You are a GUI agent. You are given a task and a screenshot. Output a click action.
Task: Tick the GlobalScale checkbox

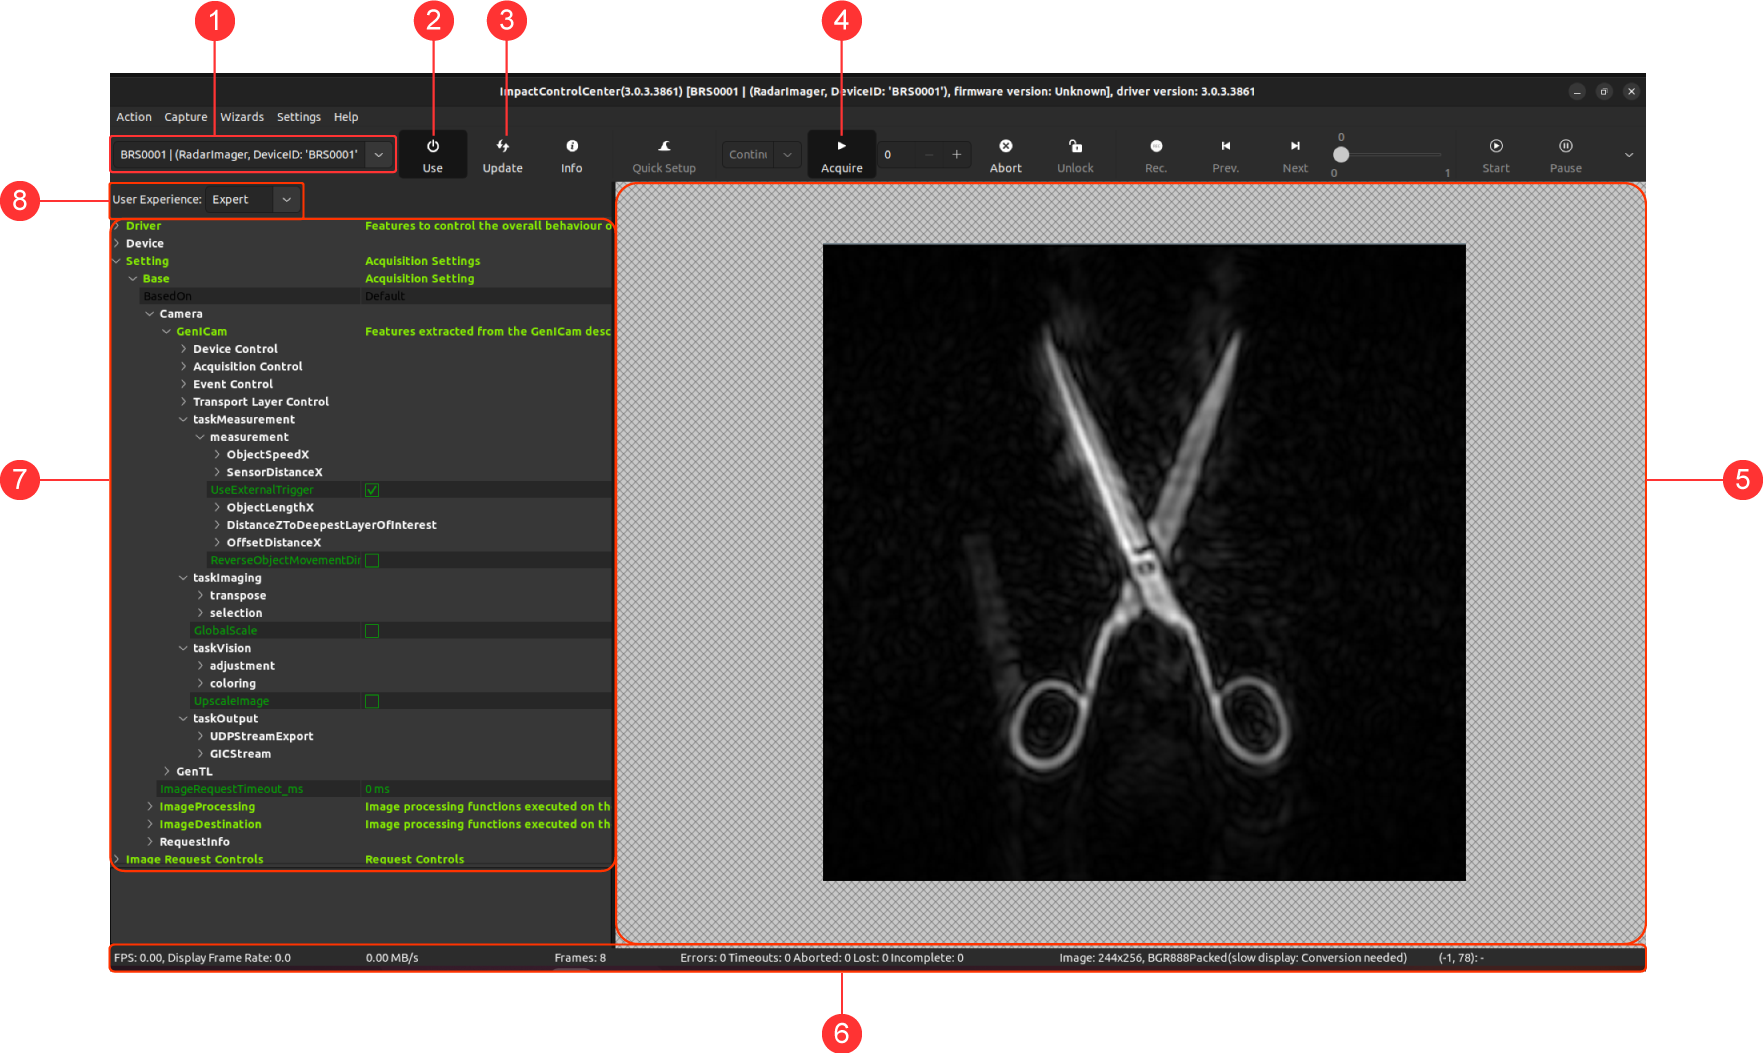coord(372,631)
